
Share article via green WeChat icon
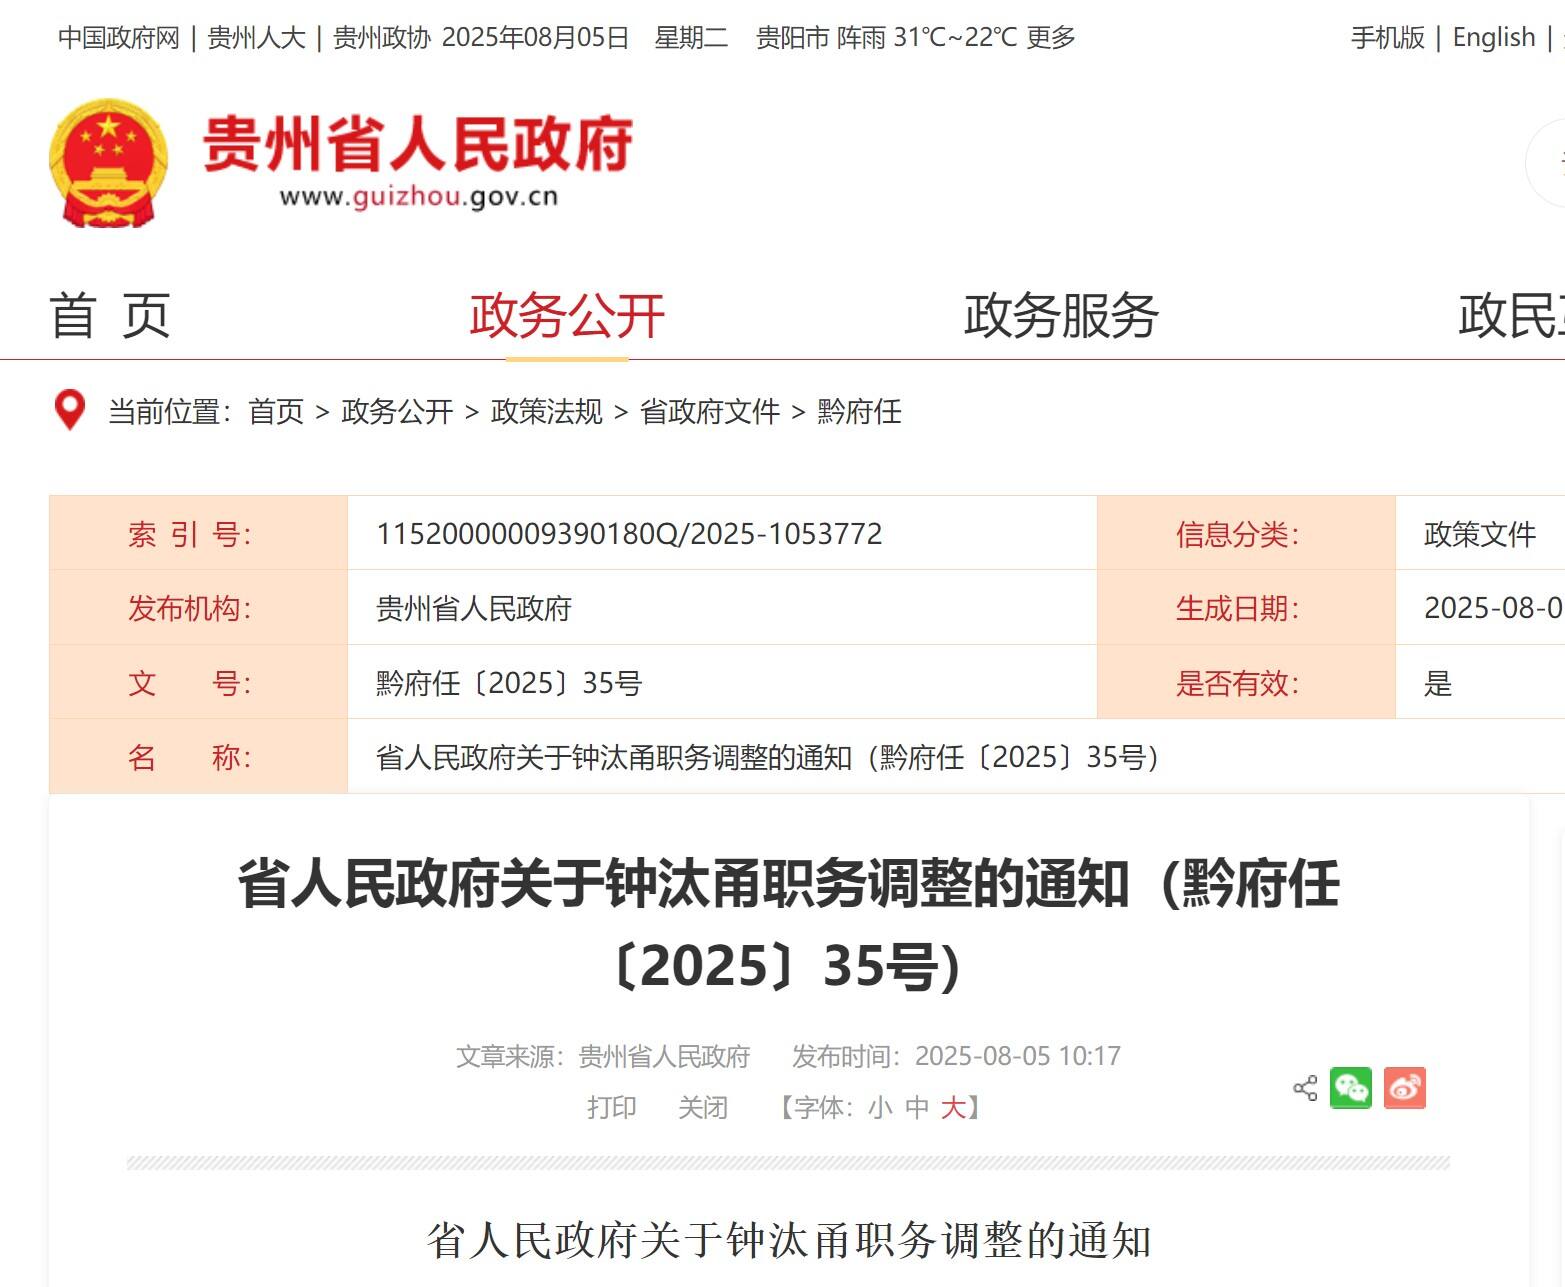pyautogui.click(x=1350, y=1088)
